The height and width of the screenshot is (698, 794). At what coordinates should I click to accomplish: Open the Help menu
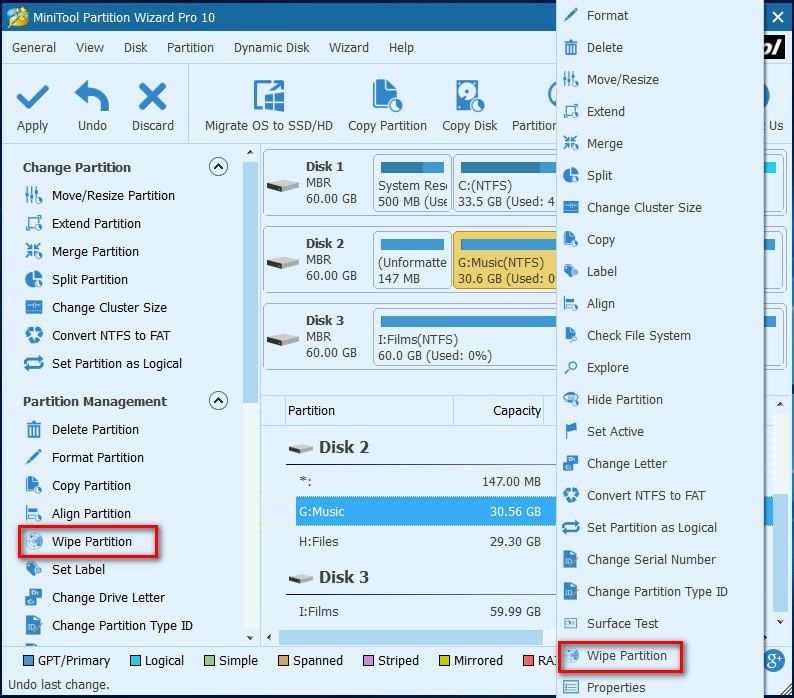click(401, 48)
